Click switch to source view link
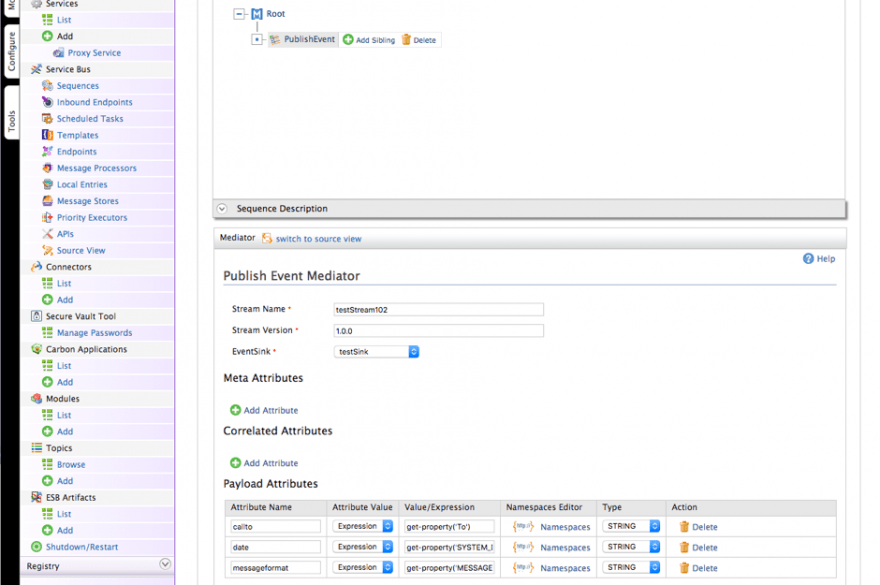 318,238
